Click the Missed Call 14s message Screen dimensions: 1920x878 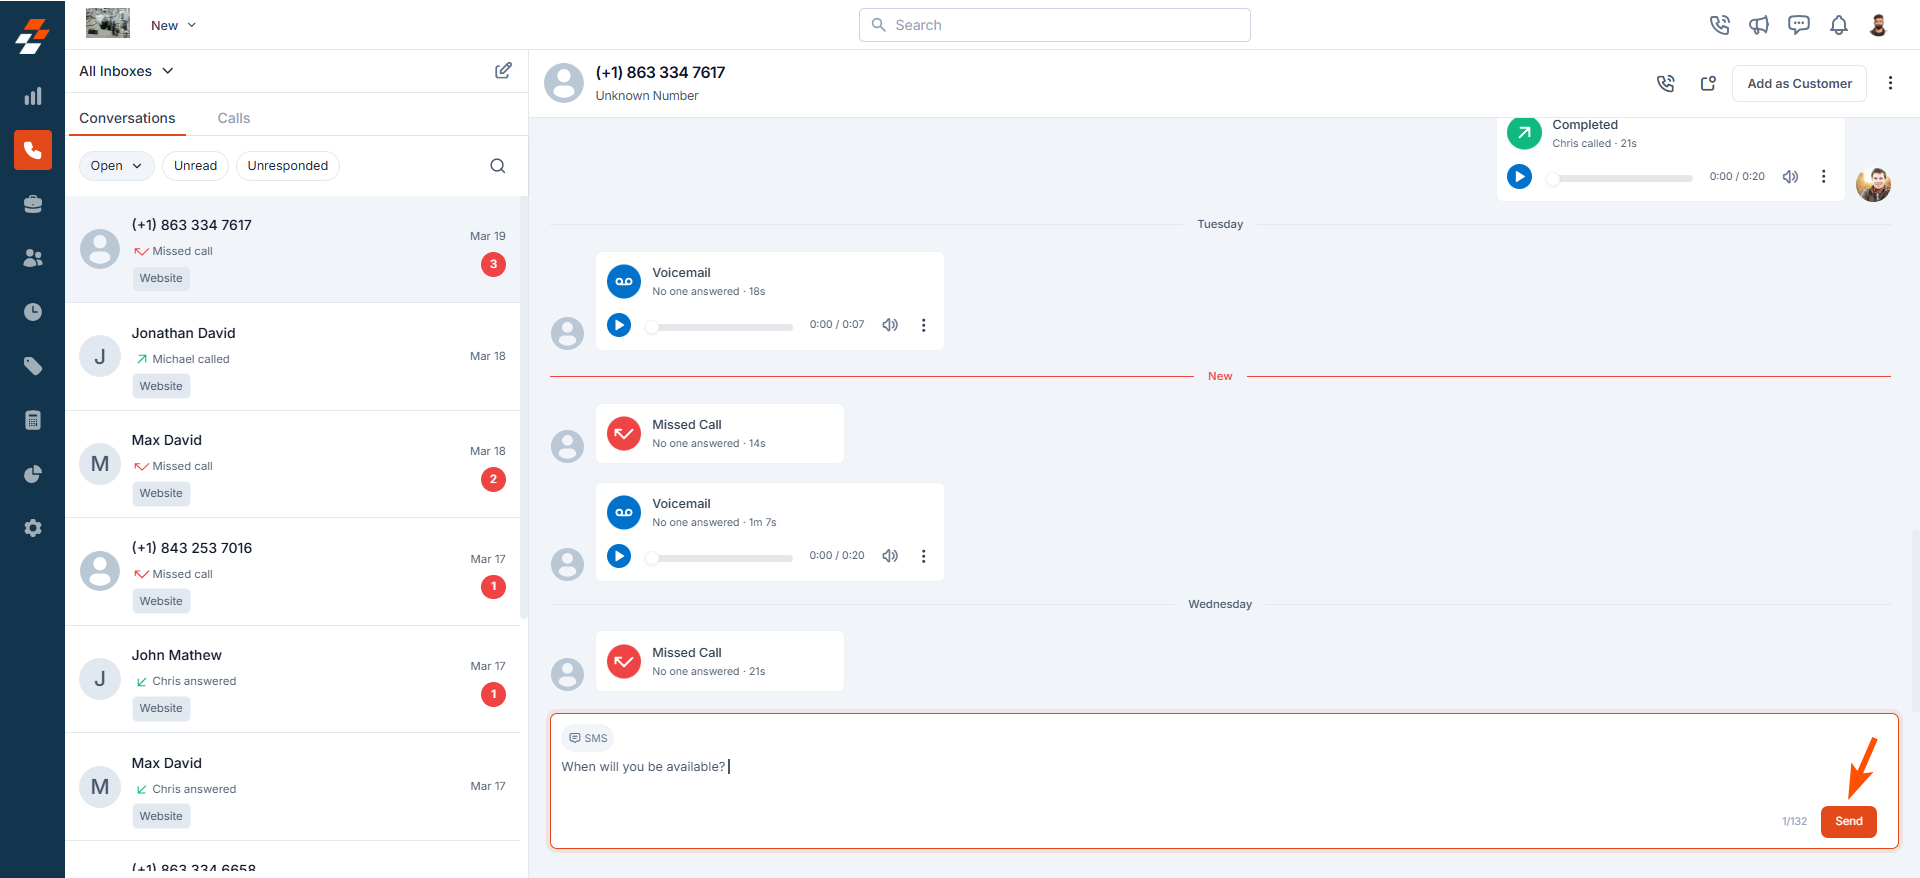click(x=720, y=434)
